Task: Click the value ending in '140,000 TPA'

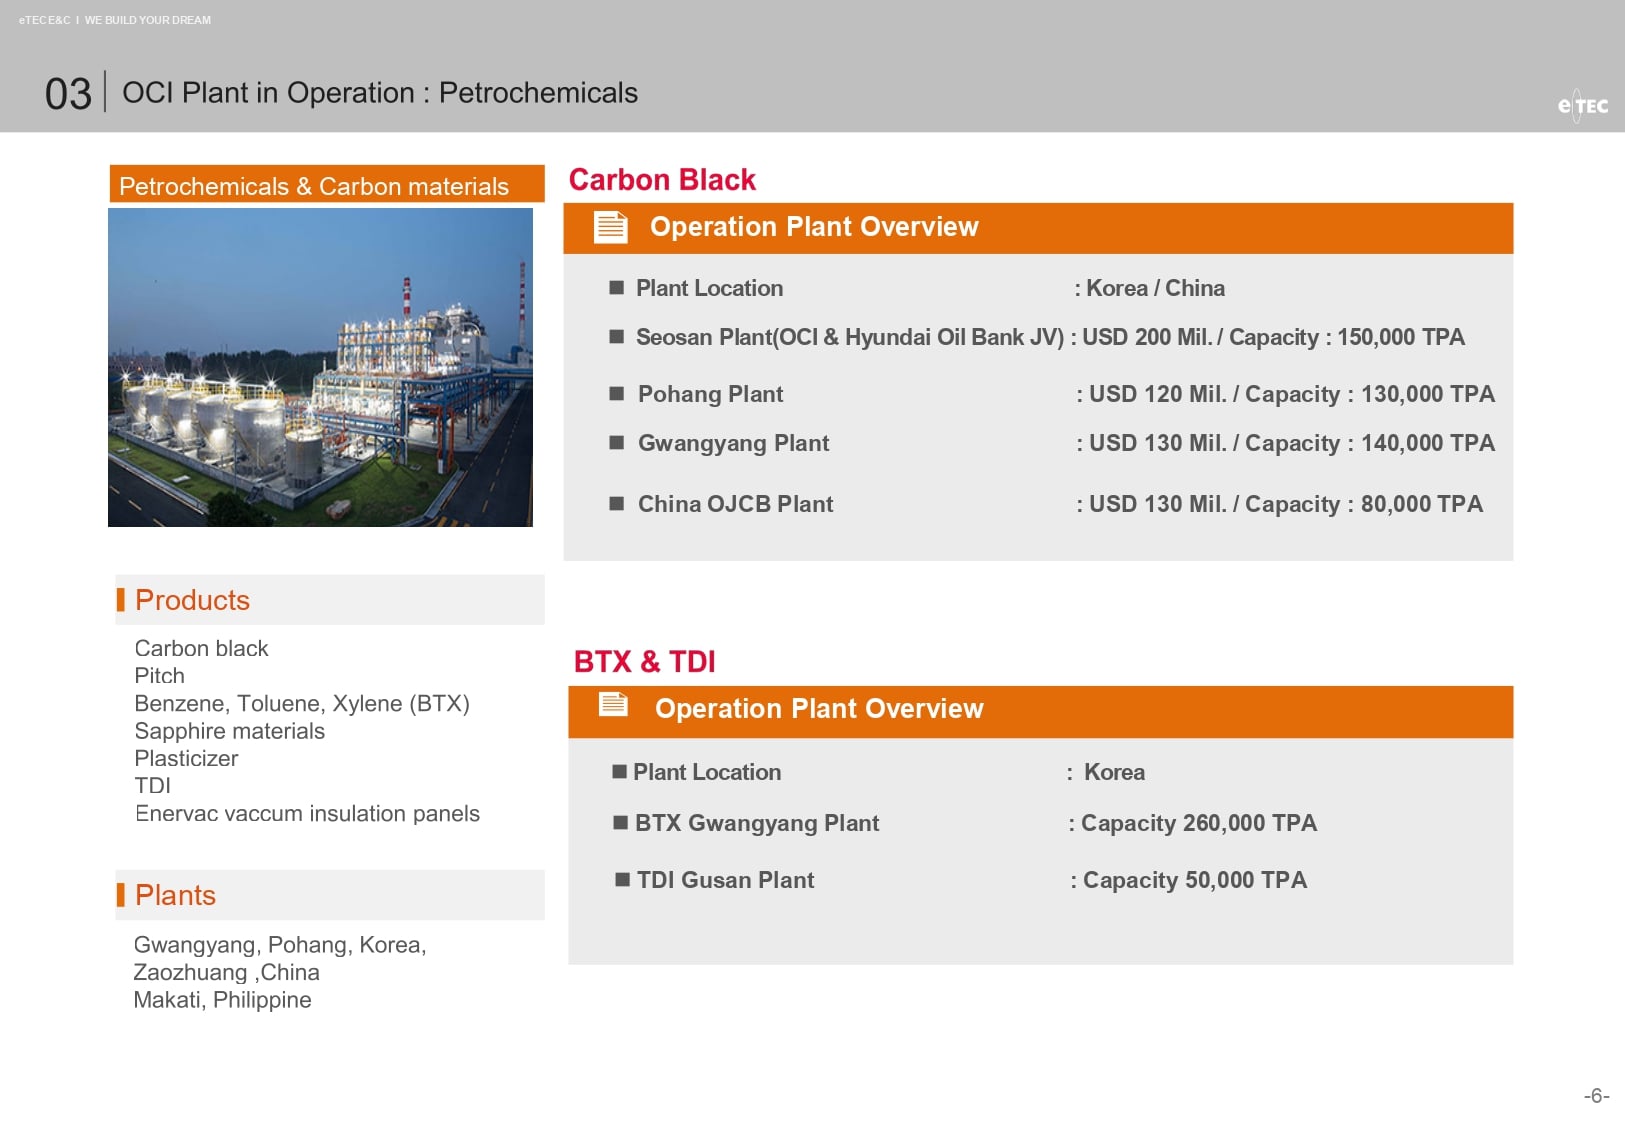Action: click(1291, 443)
